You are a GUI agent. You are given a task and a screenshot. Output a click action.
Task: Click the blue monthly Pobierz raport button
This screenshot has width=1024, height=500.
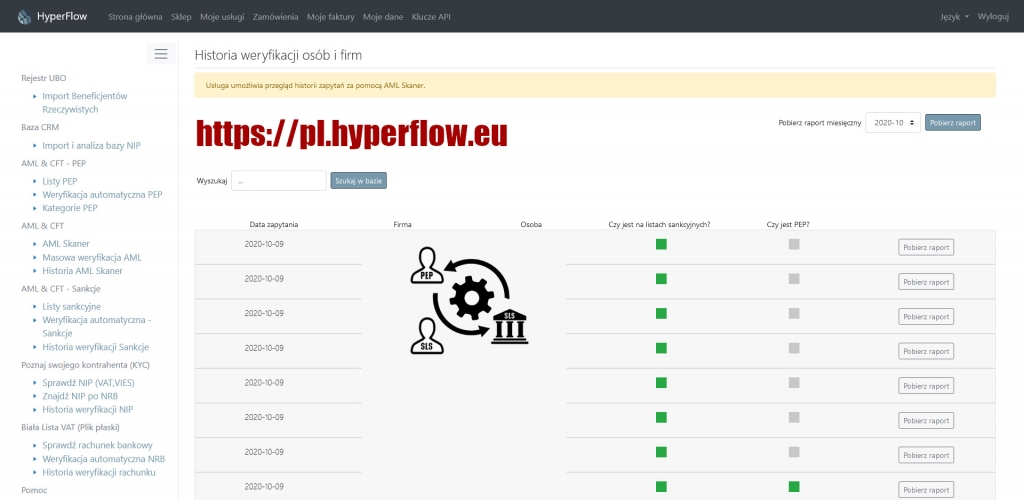(x=953, y=122)
